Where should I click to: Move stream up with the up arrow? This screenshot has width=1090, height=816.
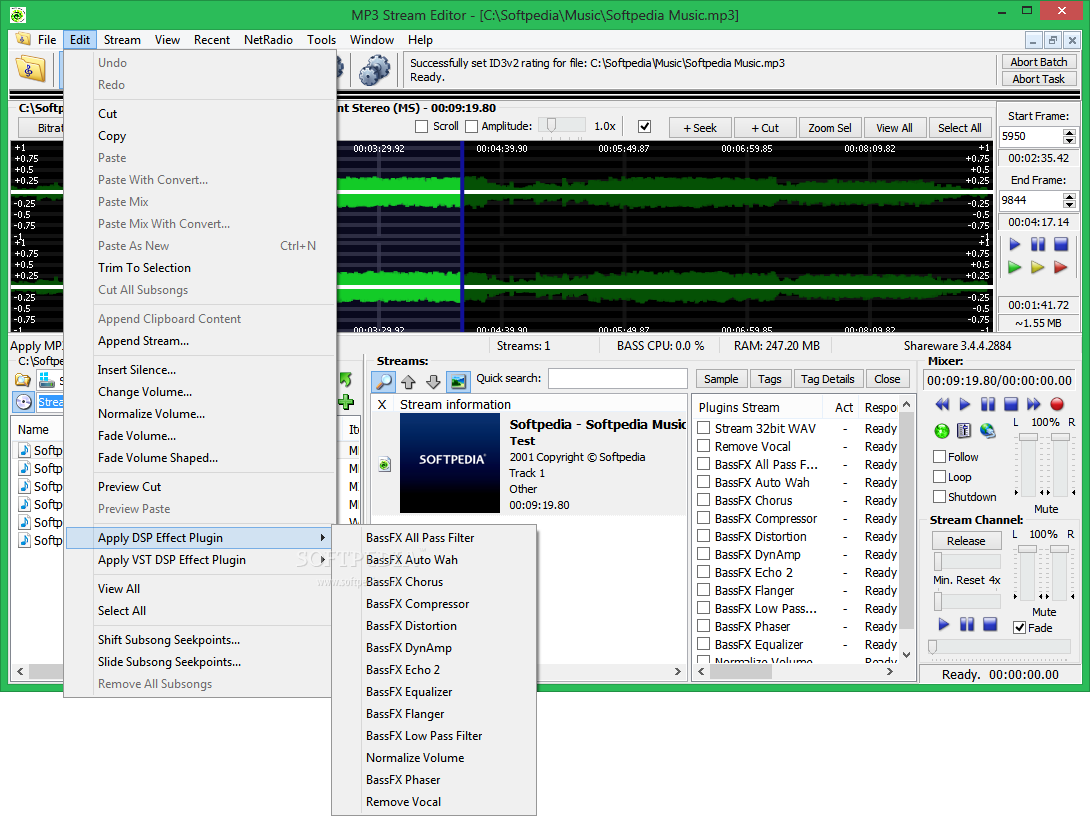(409, 381)
